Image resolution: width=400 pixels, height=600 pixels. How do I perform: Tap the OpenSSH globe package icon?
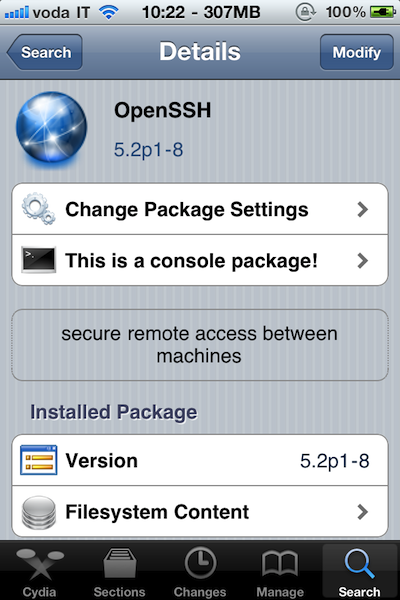[x=51, y=127]
